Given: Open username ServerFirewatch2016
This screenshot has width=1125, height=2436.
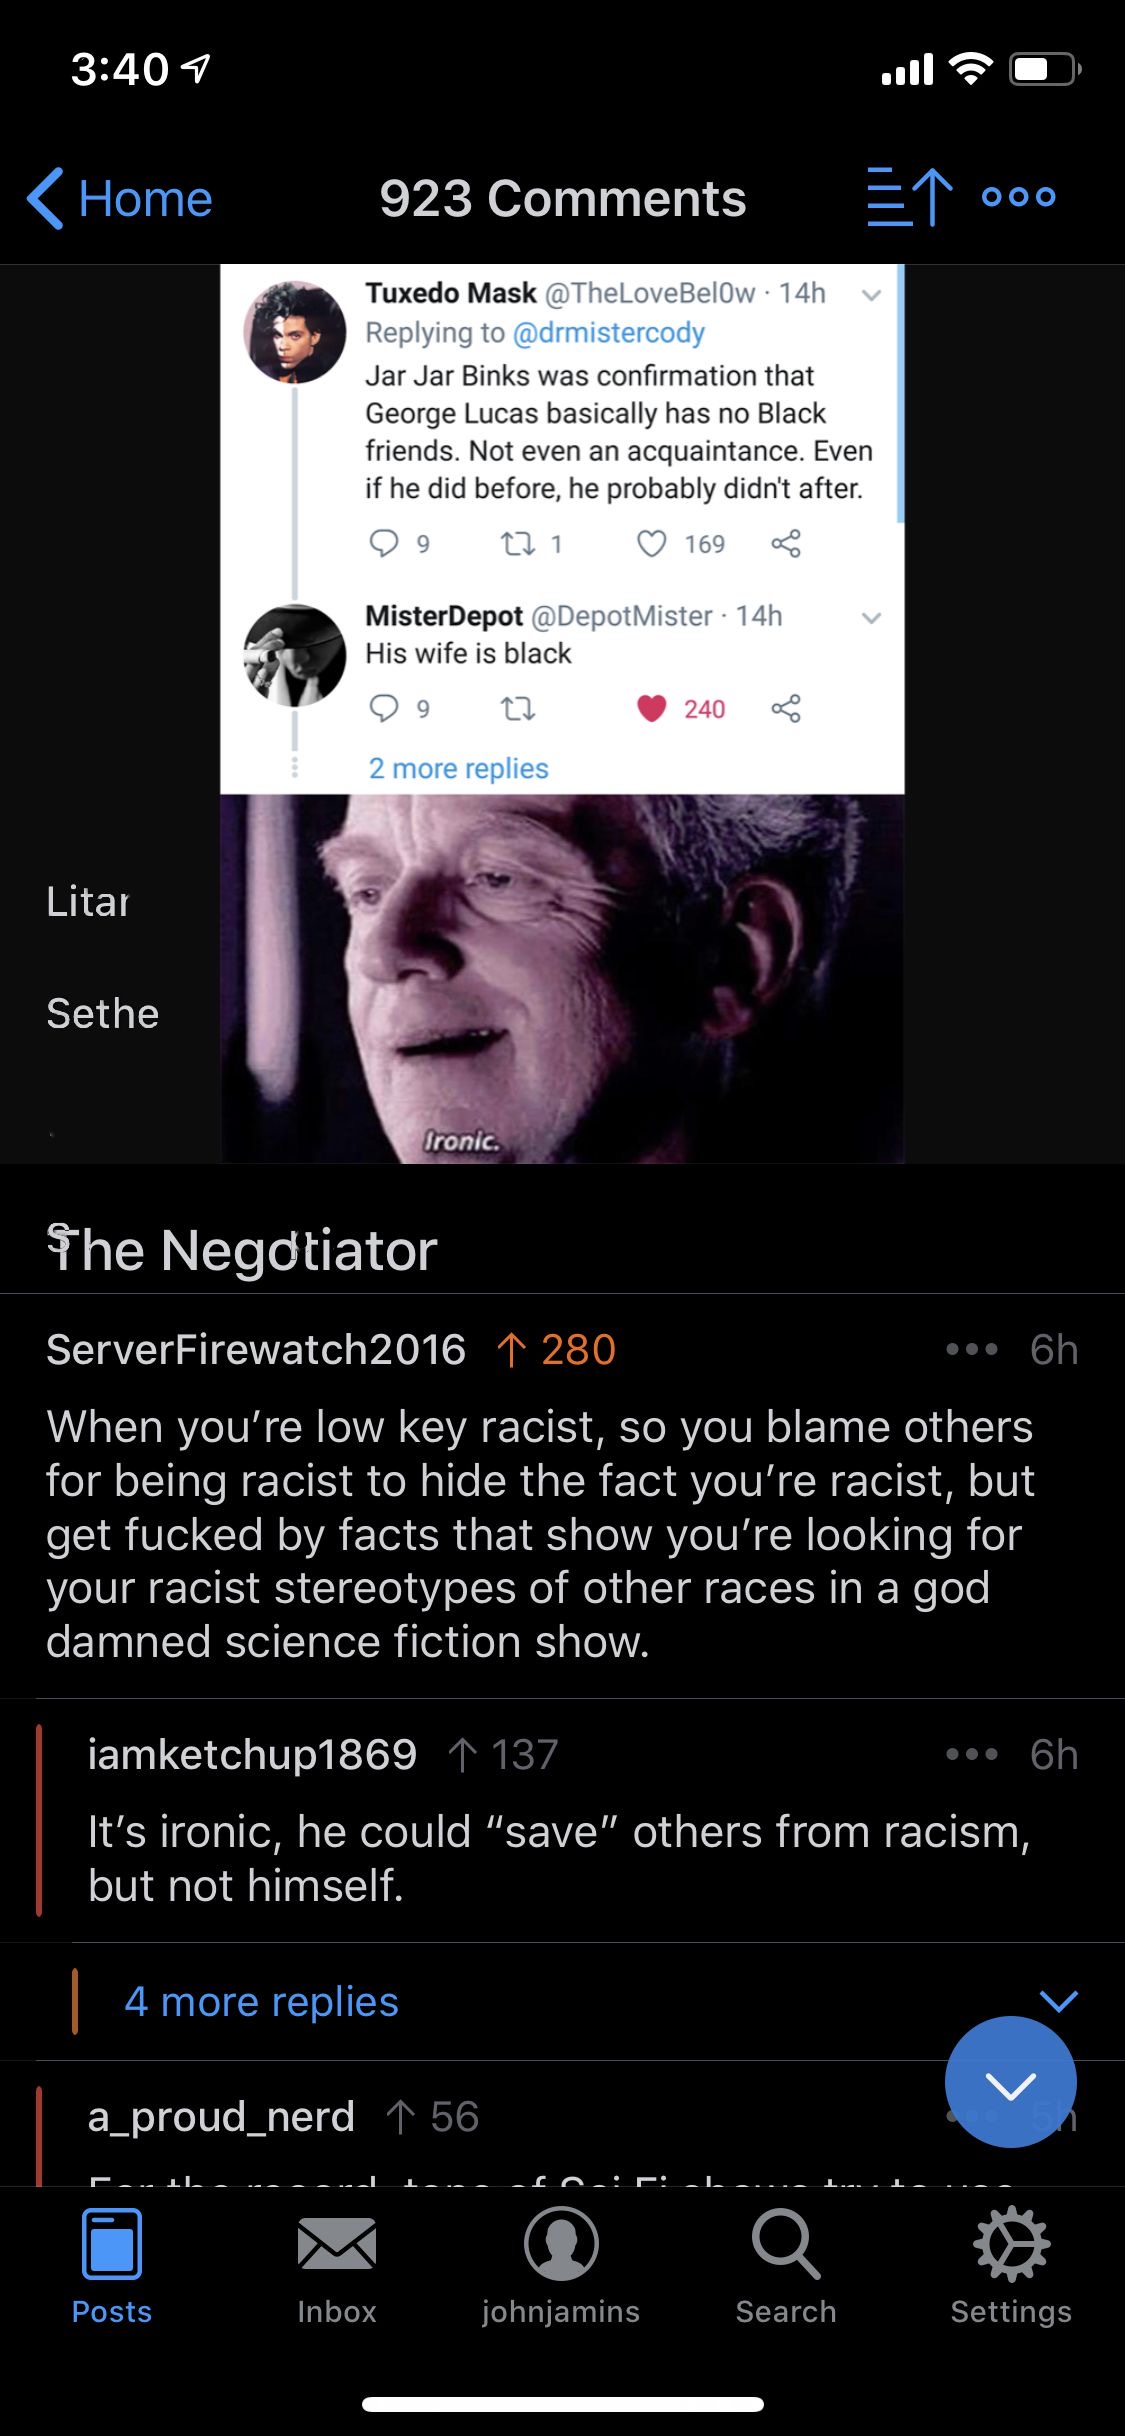Looking at the screenshot, I should tap(256, 1349).
